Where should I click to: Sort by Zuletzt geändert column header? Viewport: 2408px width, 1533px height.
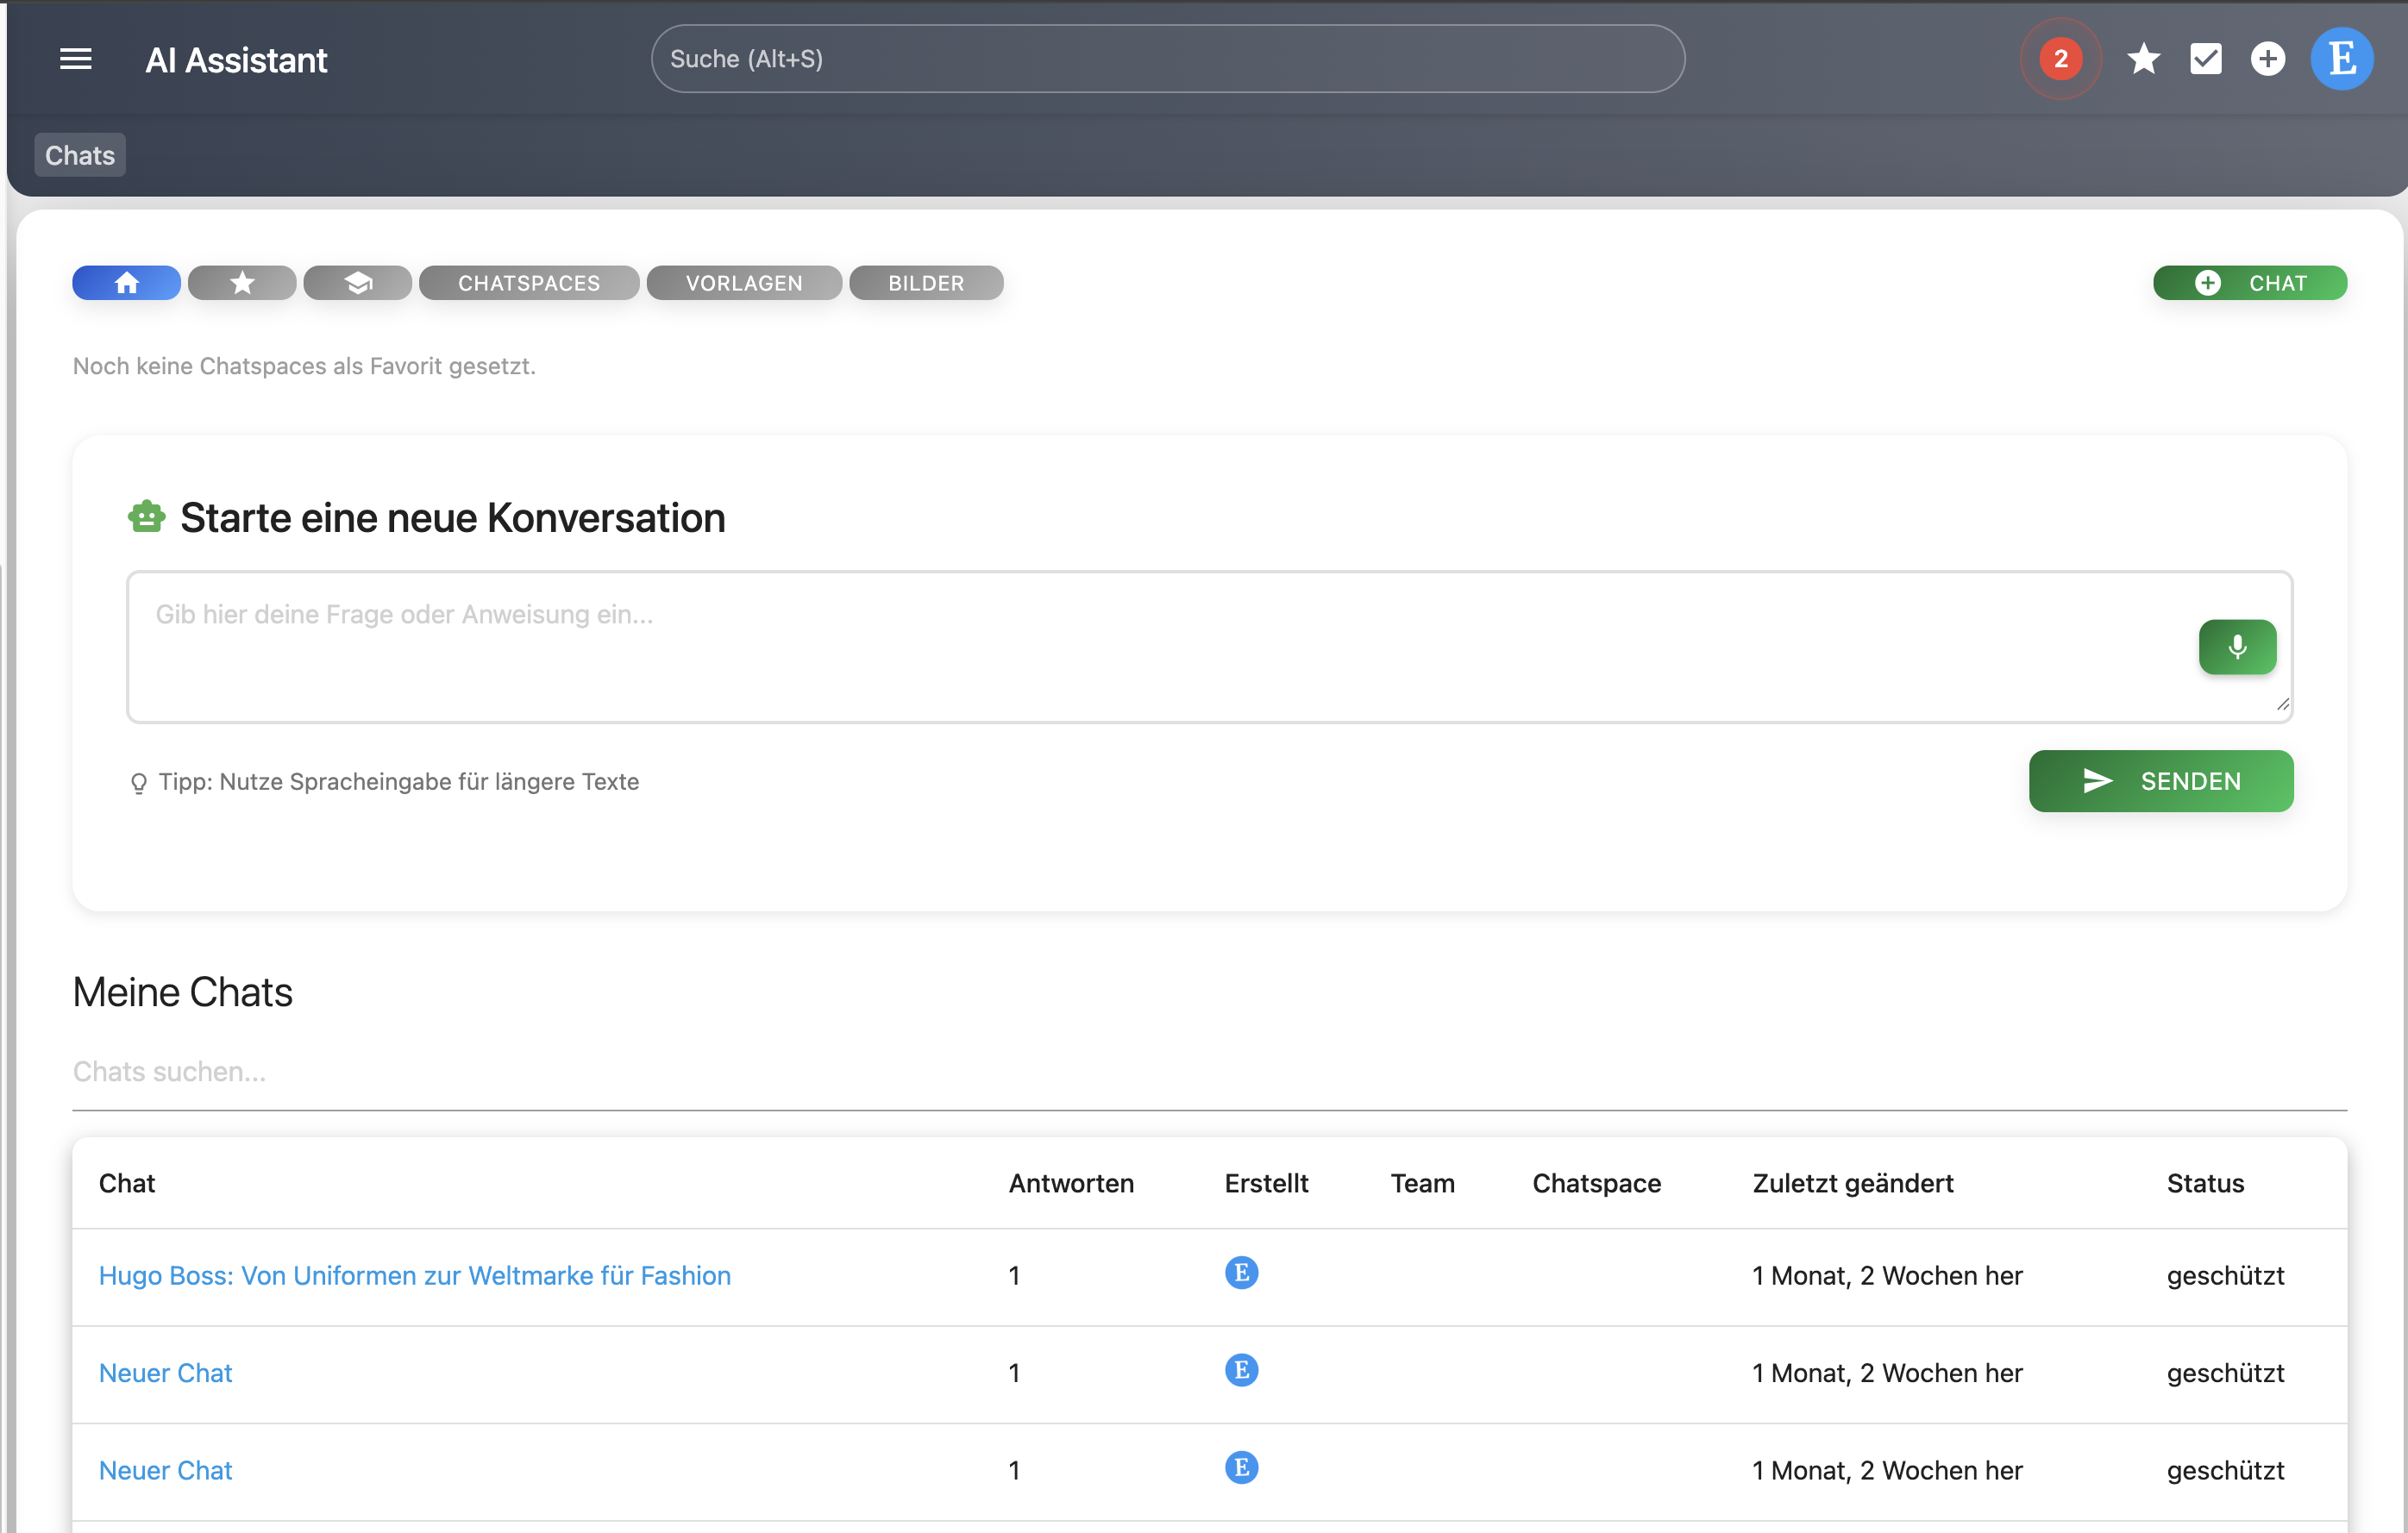[1852, 1183]
